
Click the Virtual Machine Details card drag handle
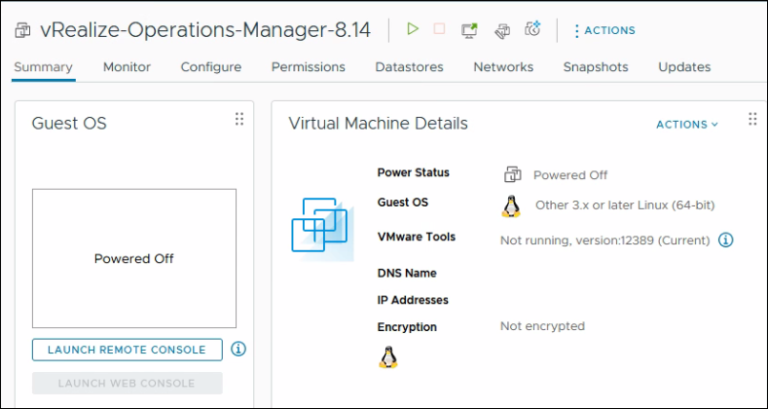pyautogui.click(x=753, y=119)
